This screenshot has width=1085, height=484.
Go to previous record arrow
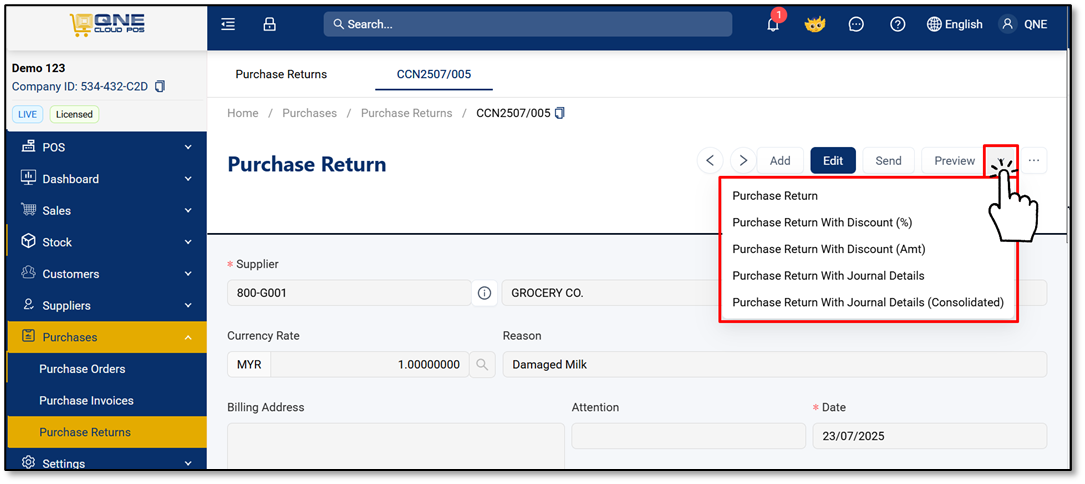tap(709, 161)
